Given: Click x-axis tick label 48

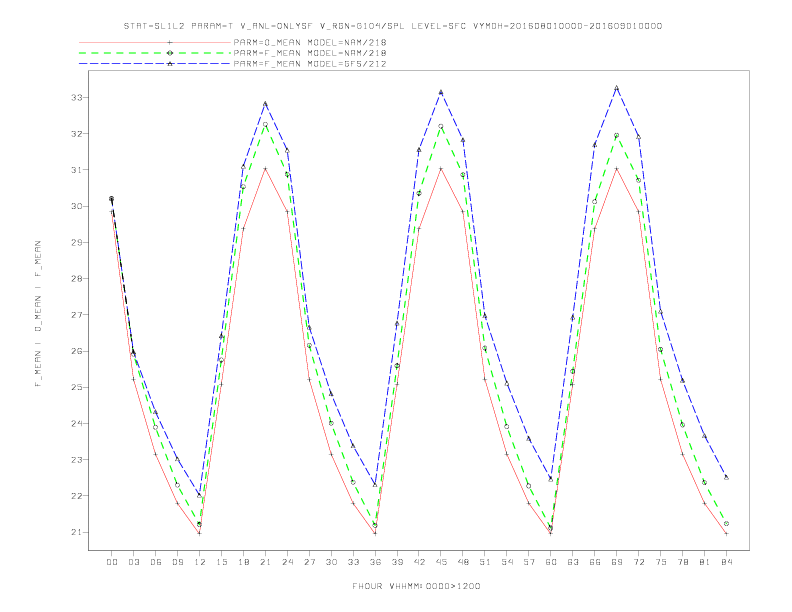Looking at the screenshot, I should pyautogui.click(x=463, y=562).
